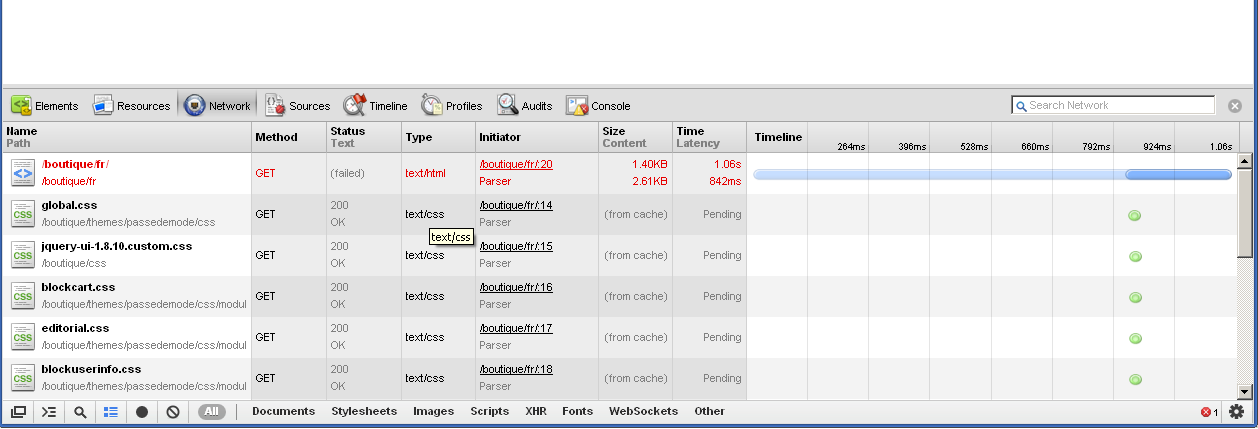The height and width of the screenshot is (429, 1258).
Task: Open the Elements panel
Action: coord(45,105)
